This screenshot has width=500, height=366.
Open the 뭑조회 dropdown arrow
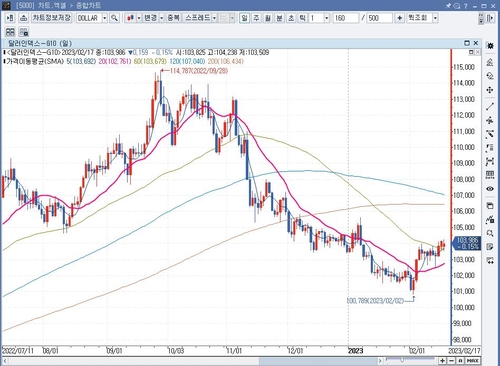click(x=435, y=18)
